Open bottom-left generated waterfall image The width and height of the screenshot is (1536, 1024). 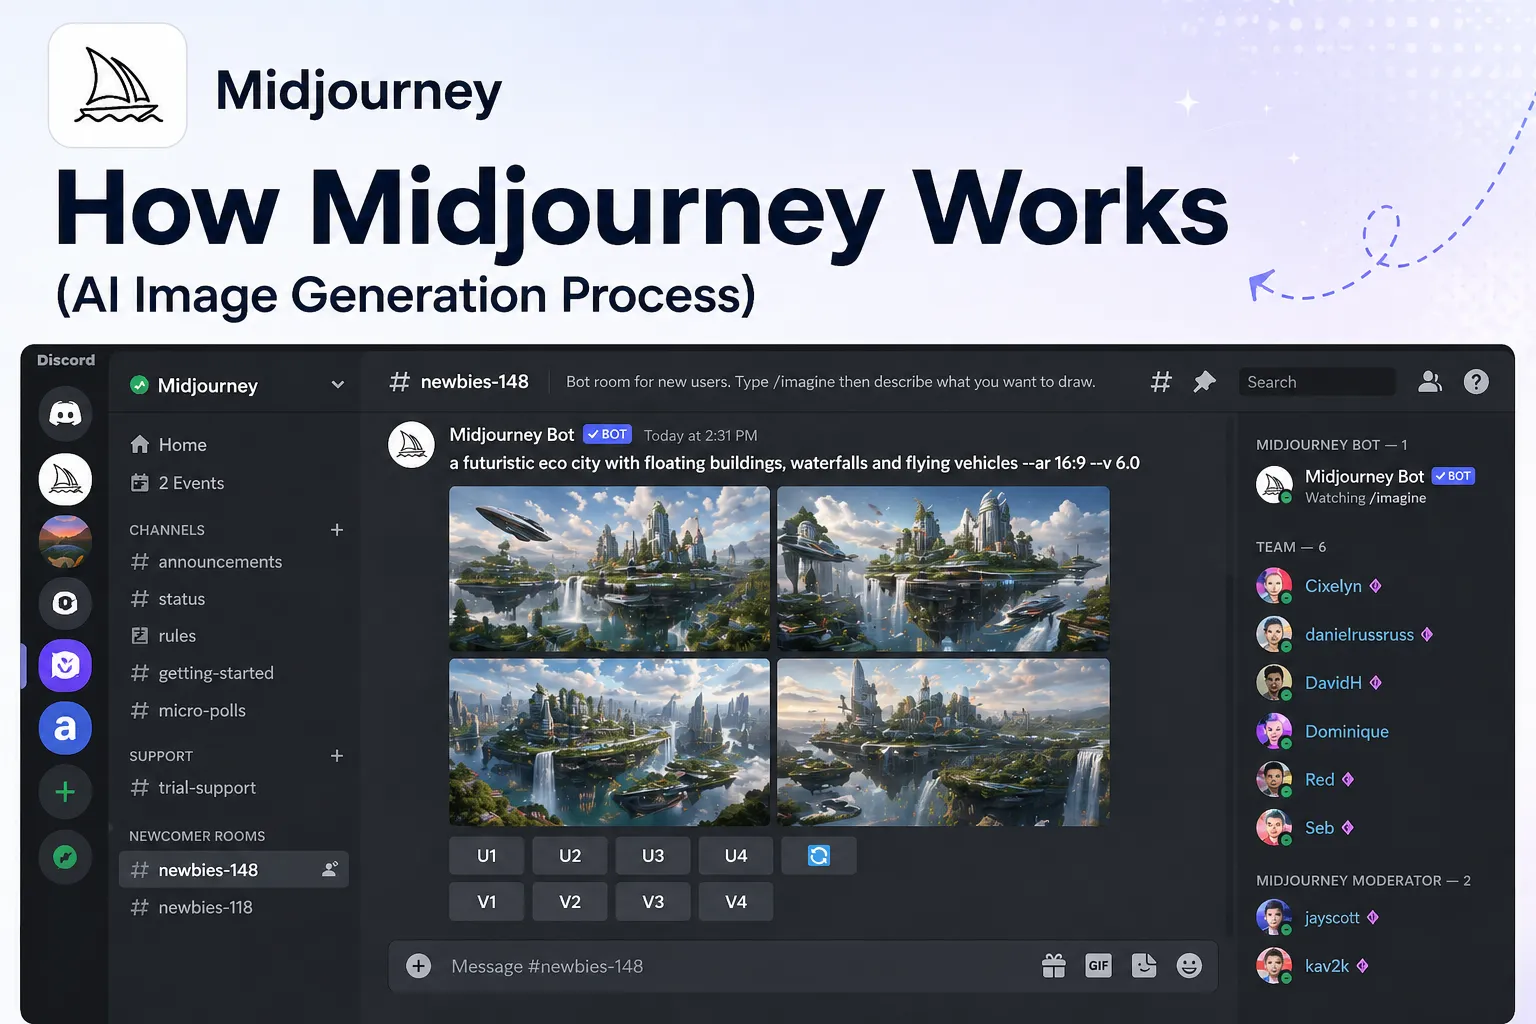pyautogui.click(x=610, y=742)
